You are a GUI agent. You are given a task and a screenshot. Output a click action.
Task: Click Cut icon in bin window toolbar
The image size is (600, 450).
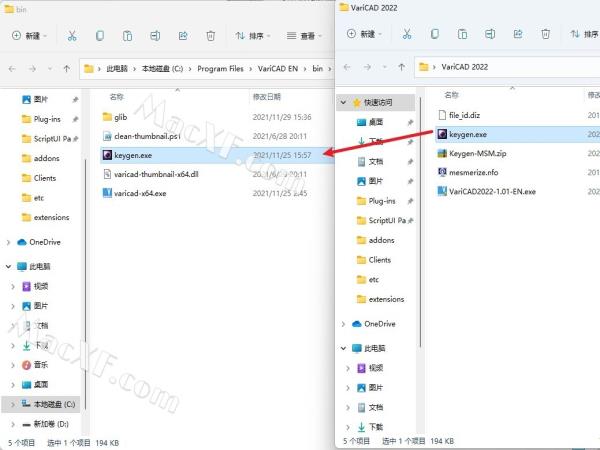coord(72,36)
